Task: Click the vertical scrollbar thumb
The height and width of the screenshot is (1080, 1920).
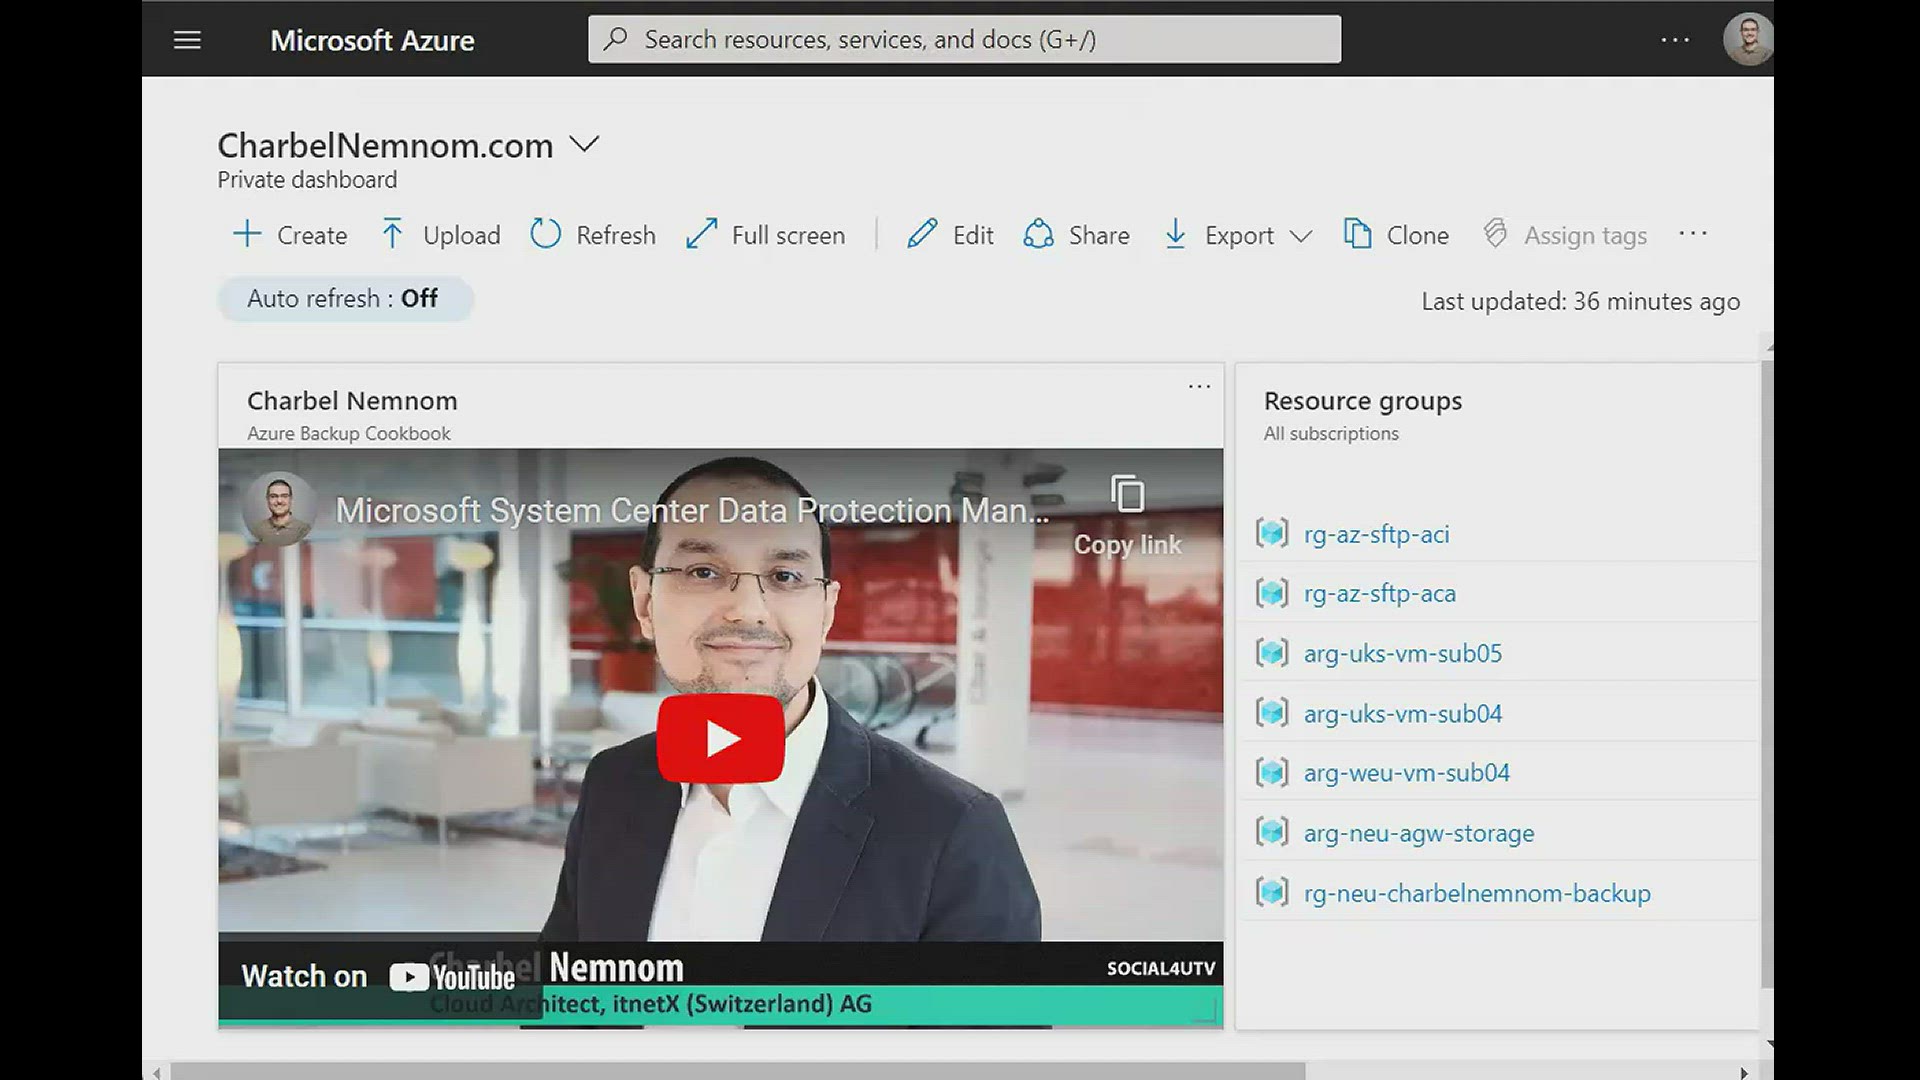Action: point(1767,674)
